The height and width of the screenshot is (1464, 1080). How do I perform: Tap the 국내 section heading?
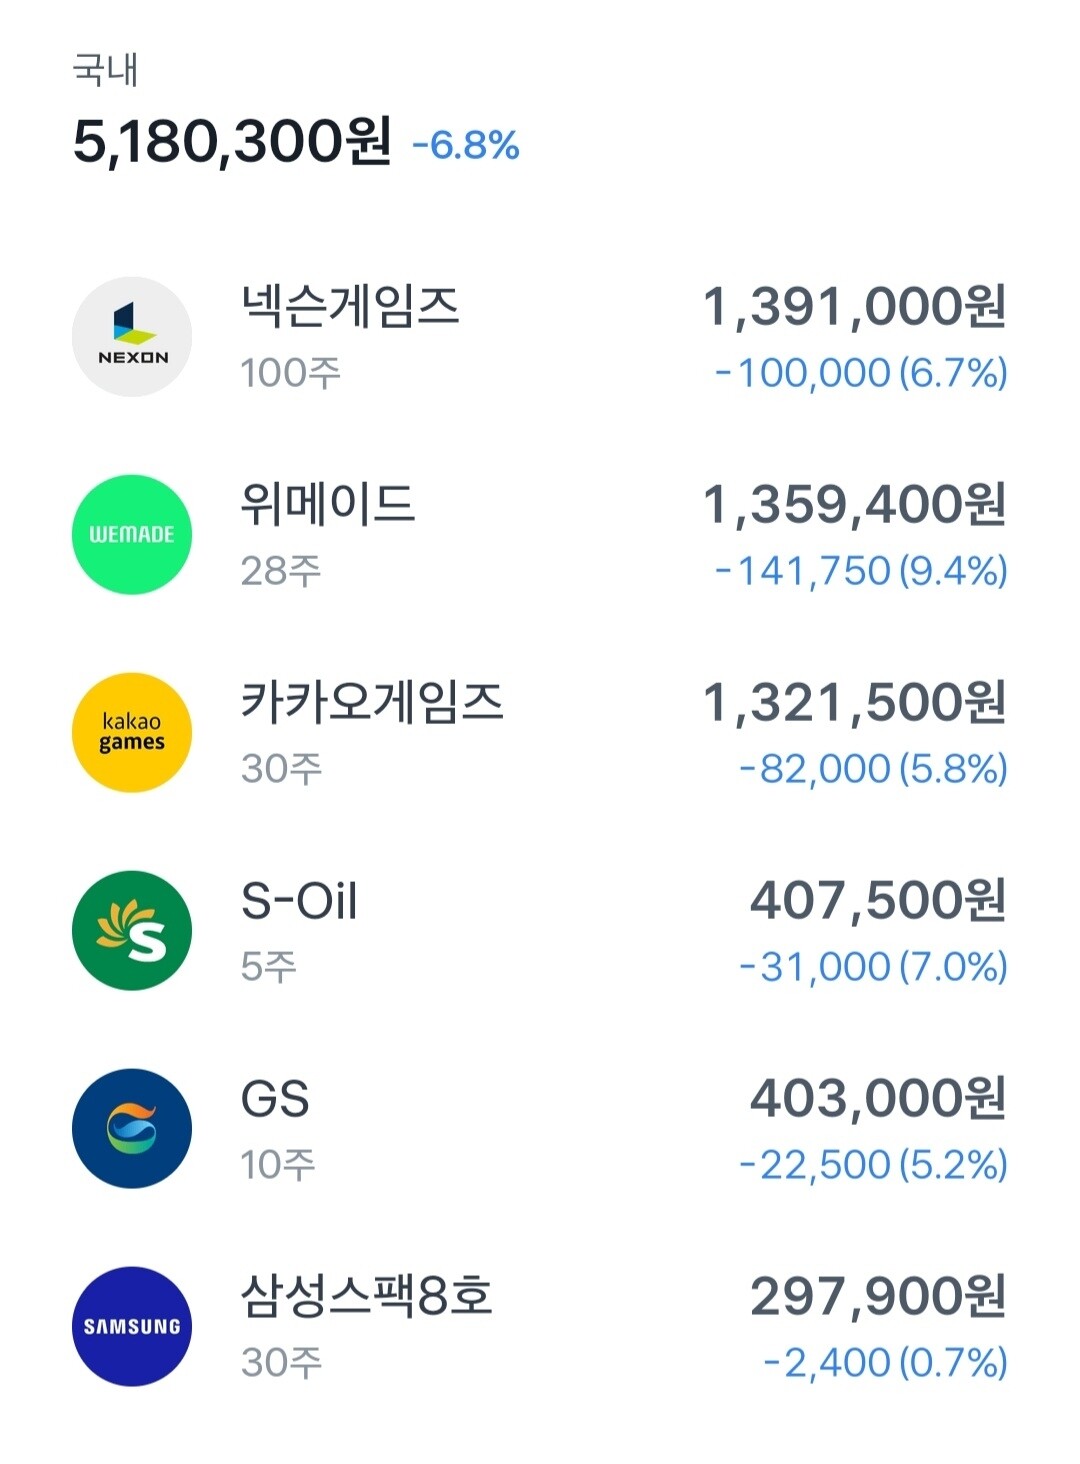(105, 70)
